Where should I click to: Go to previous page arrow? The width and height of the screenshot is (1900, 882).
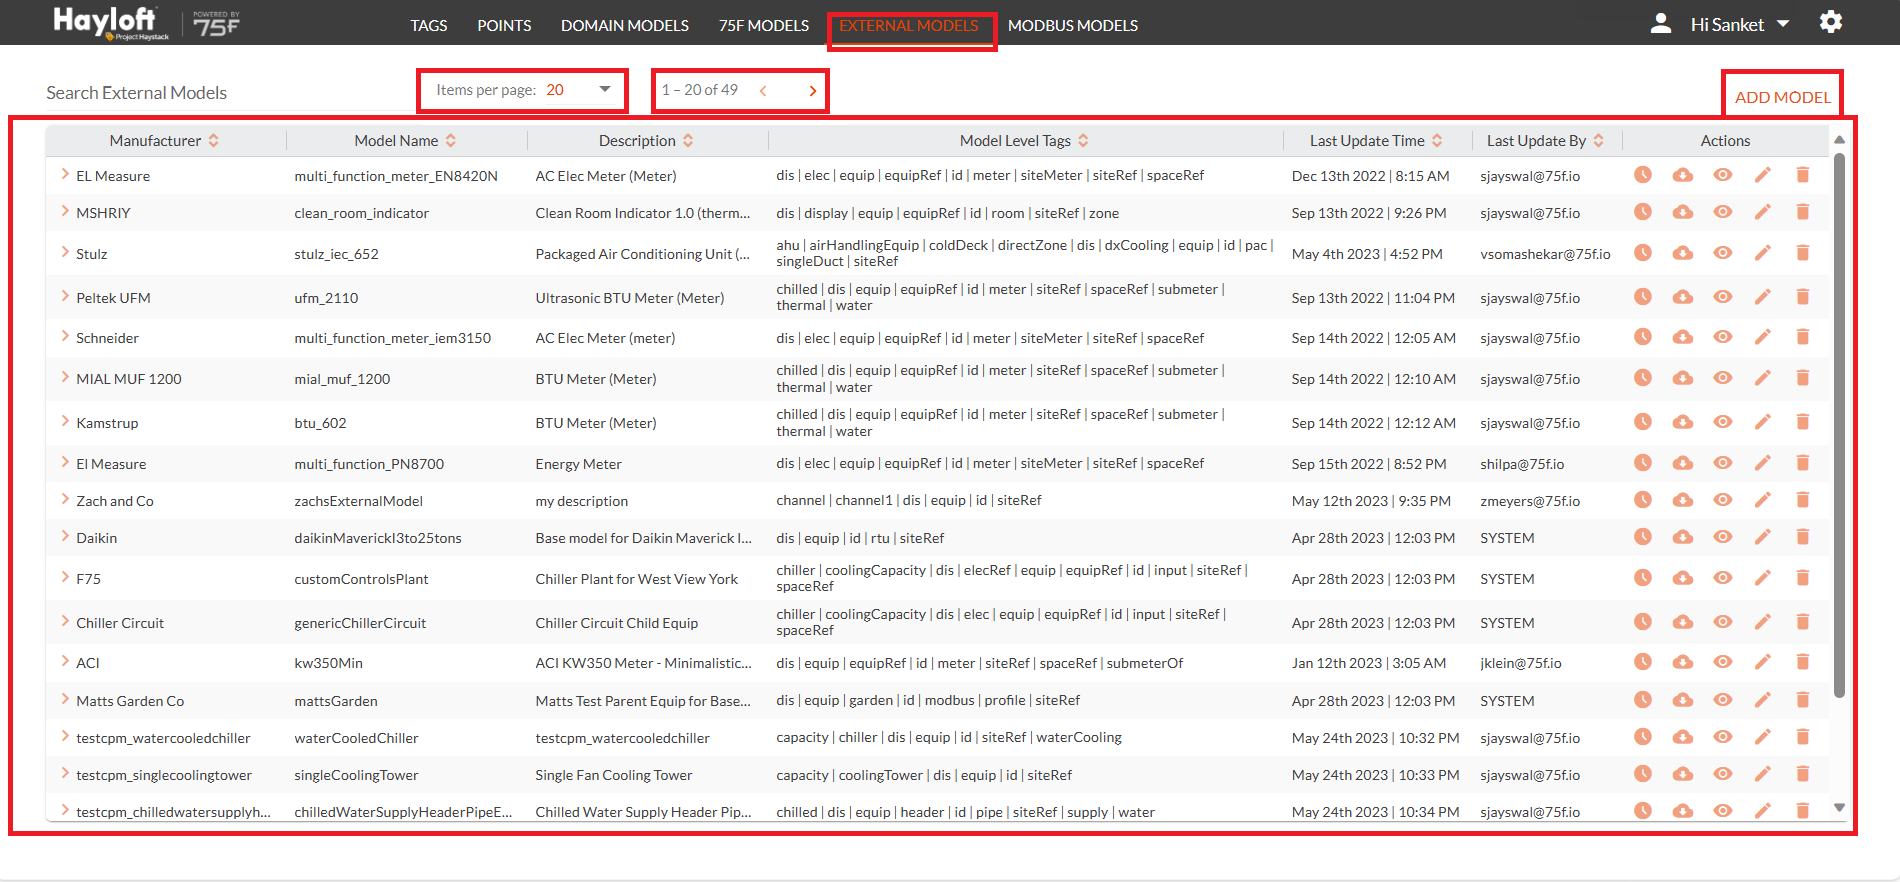[763, 91]
